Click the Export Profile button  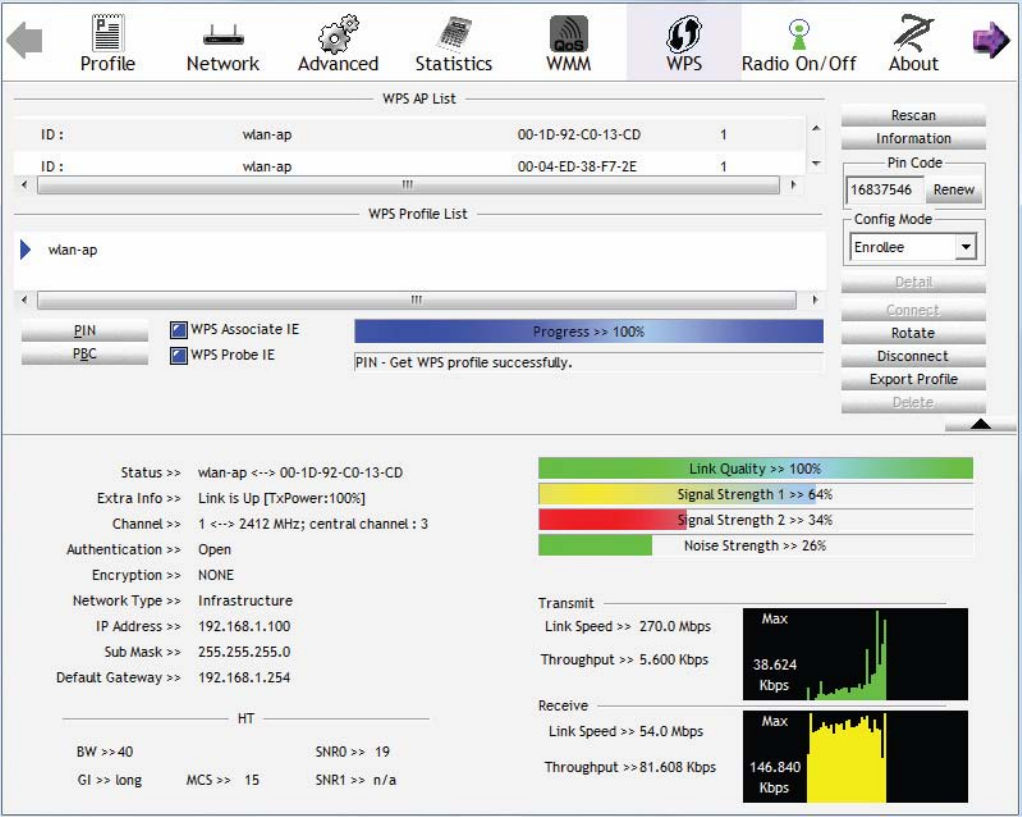(913, 379)
